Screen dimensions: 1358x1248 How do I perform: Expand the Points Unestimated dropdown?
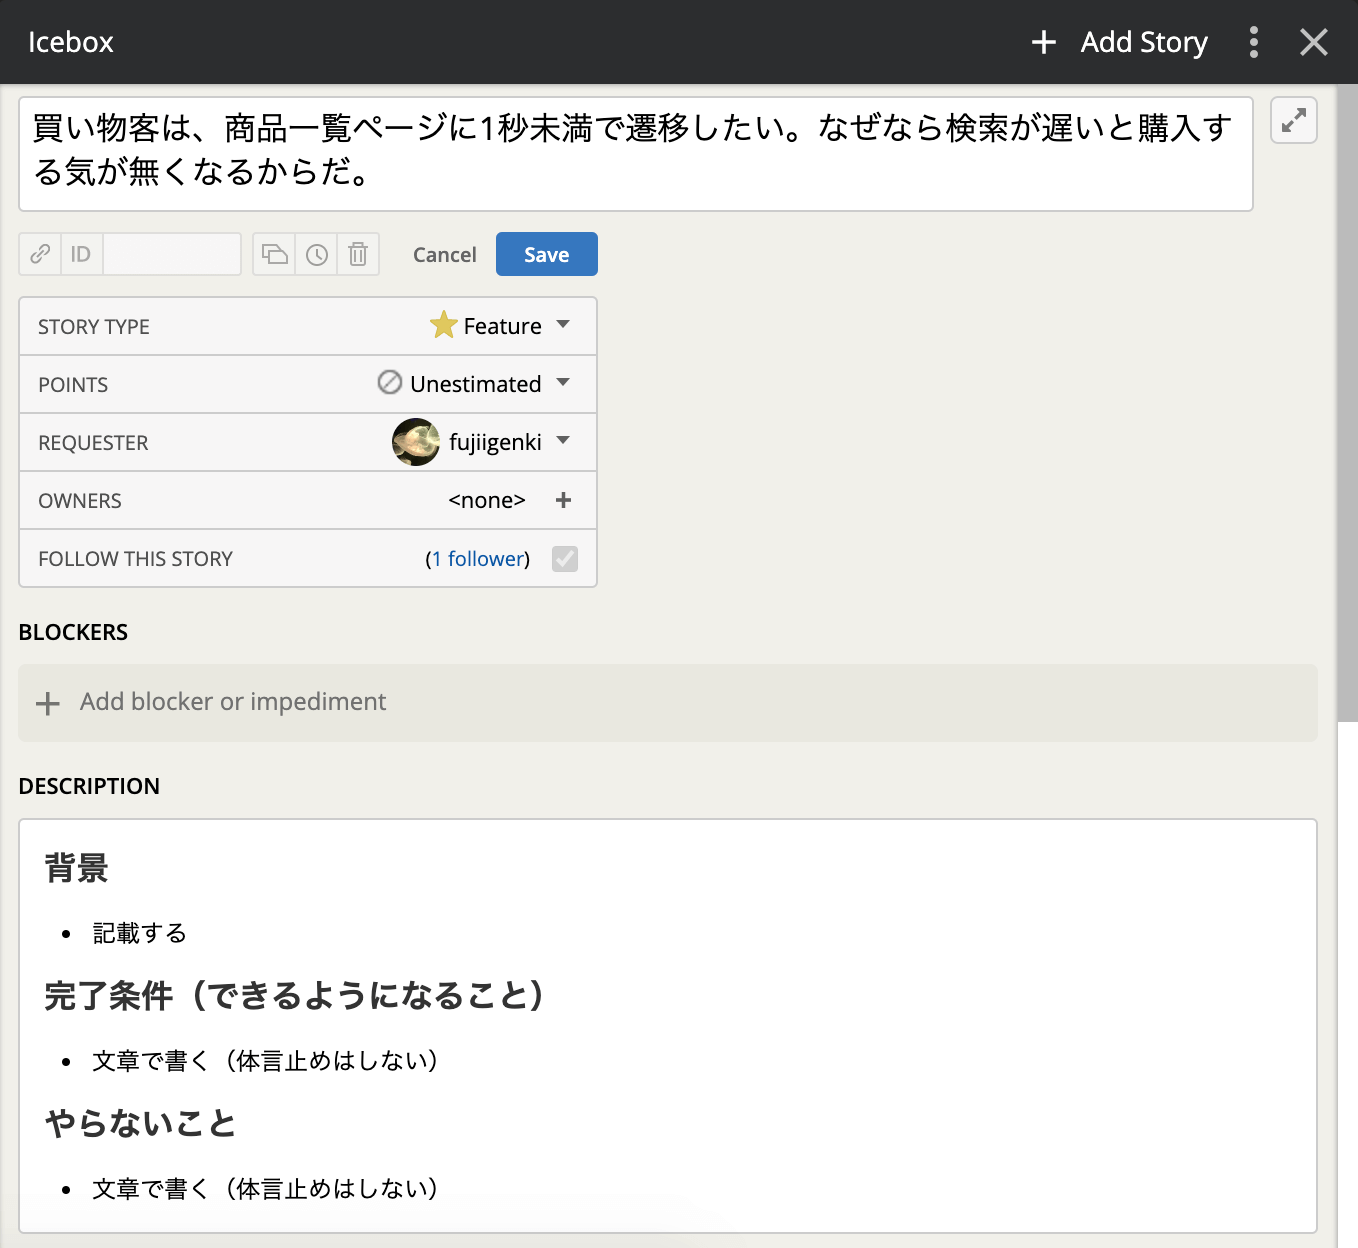pyautogui.click(x=475, y=384)
